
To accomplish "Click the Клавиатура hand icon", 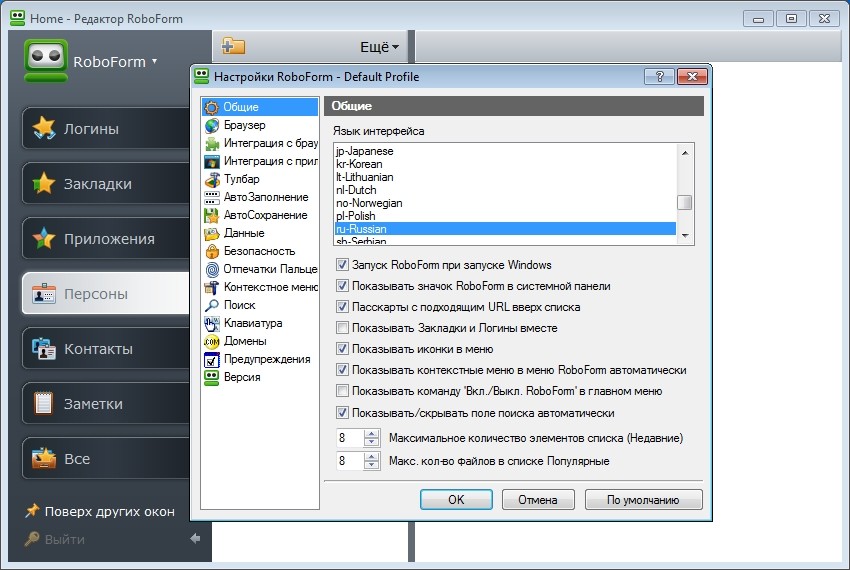I will pyautogui.click(x=211, y=324).
